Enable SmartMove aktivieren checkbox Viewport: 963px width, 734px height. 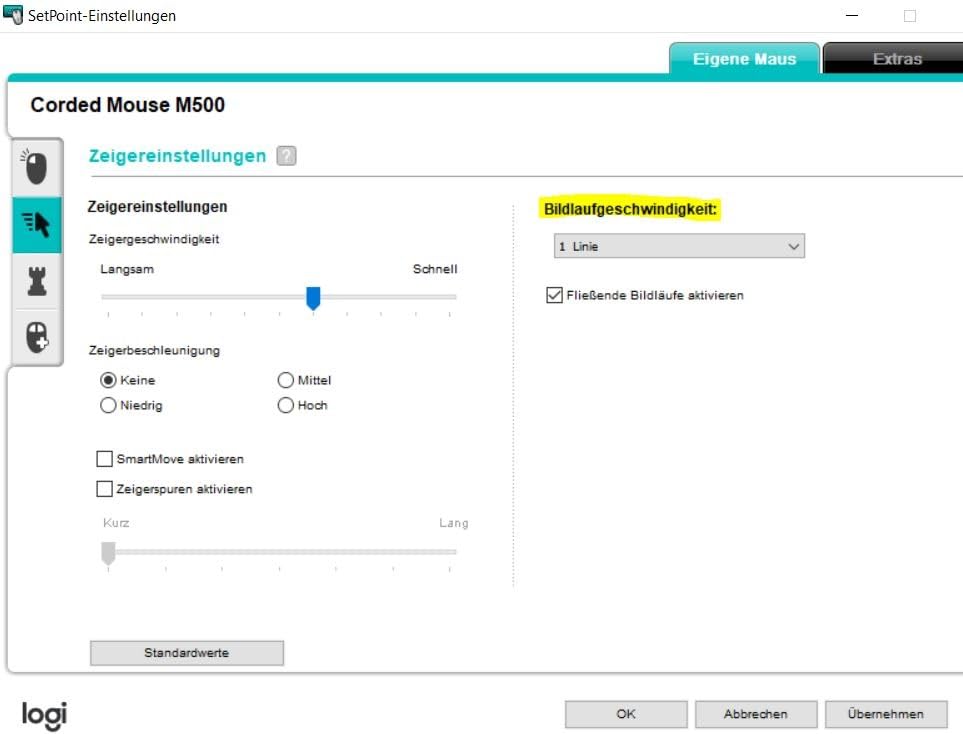(104, 459)
